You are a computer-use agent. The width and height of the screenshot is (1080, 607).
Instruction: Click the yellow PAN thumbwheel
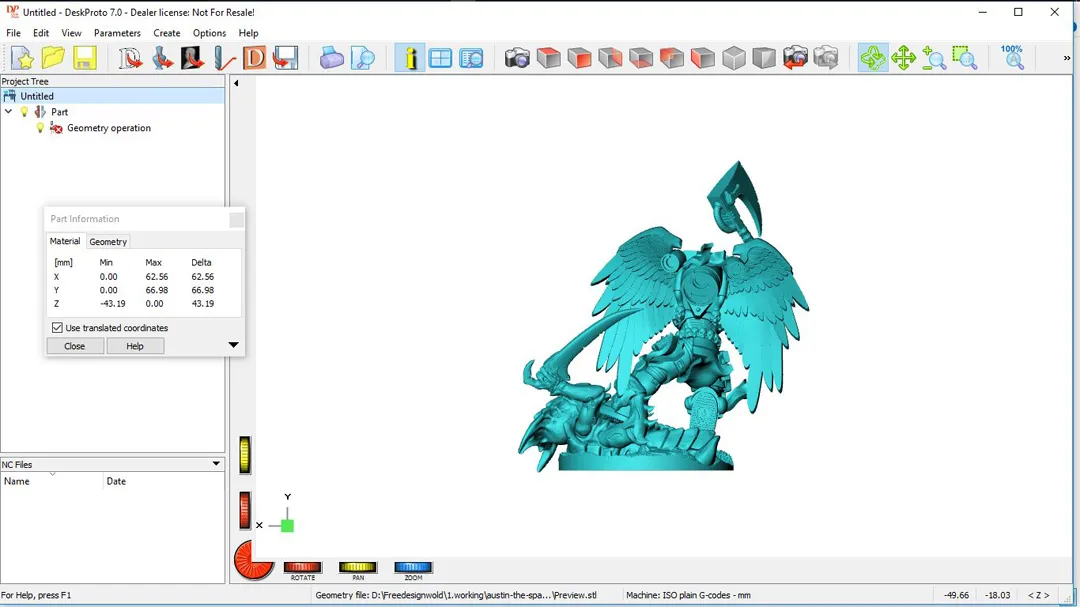[x=357, y=567]
